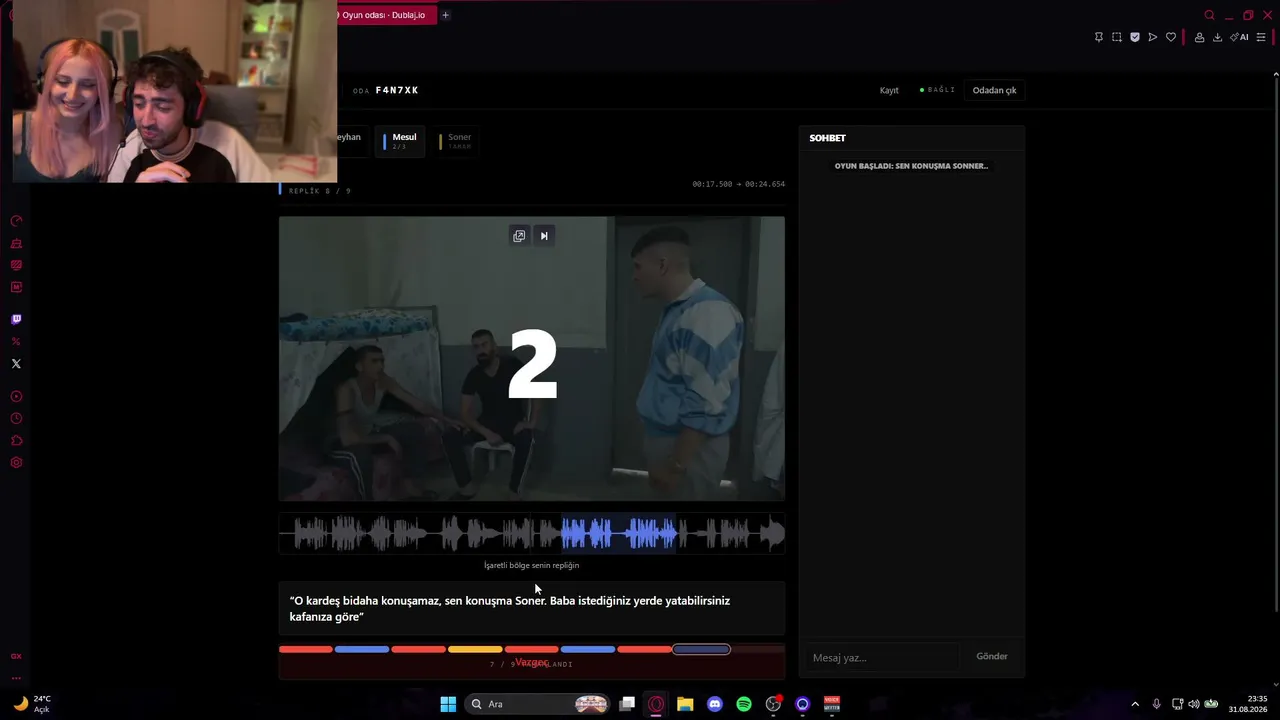Open the GX Control speedometer icon
The image size is (1280, 720).
[16, 221]
